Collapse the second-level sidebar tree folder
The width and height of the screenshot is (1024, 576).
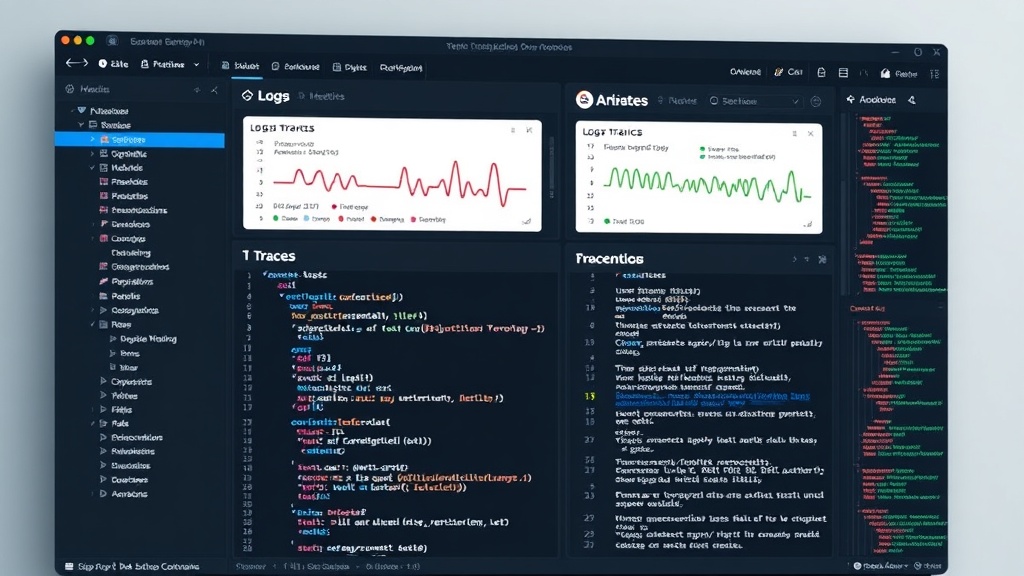pyautogui.click(x=81, y=125)
